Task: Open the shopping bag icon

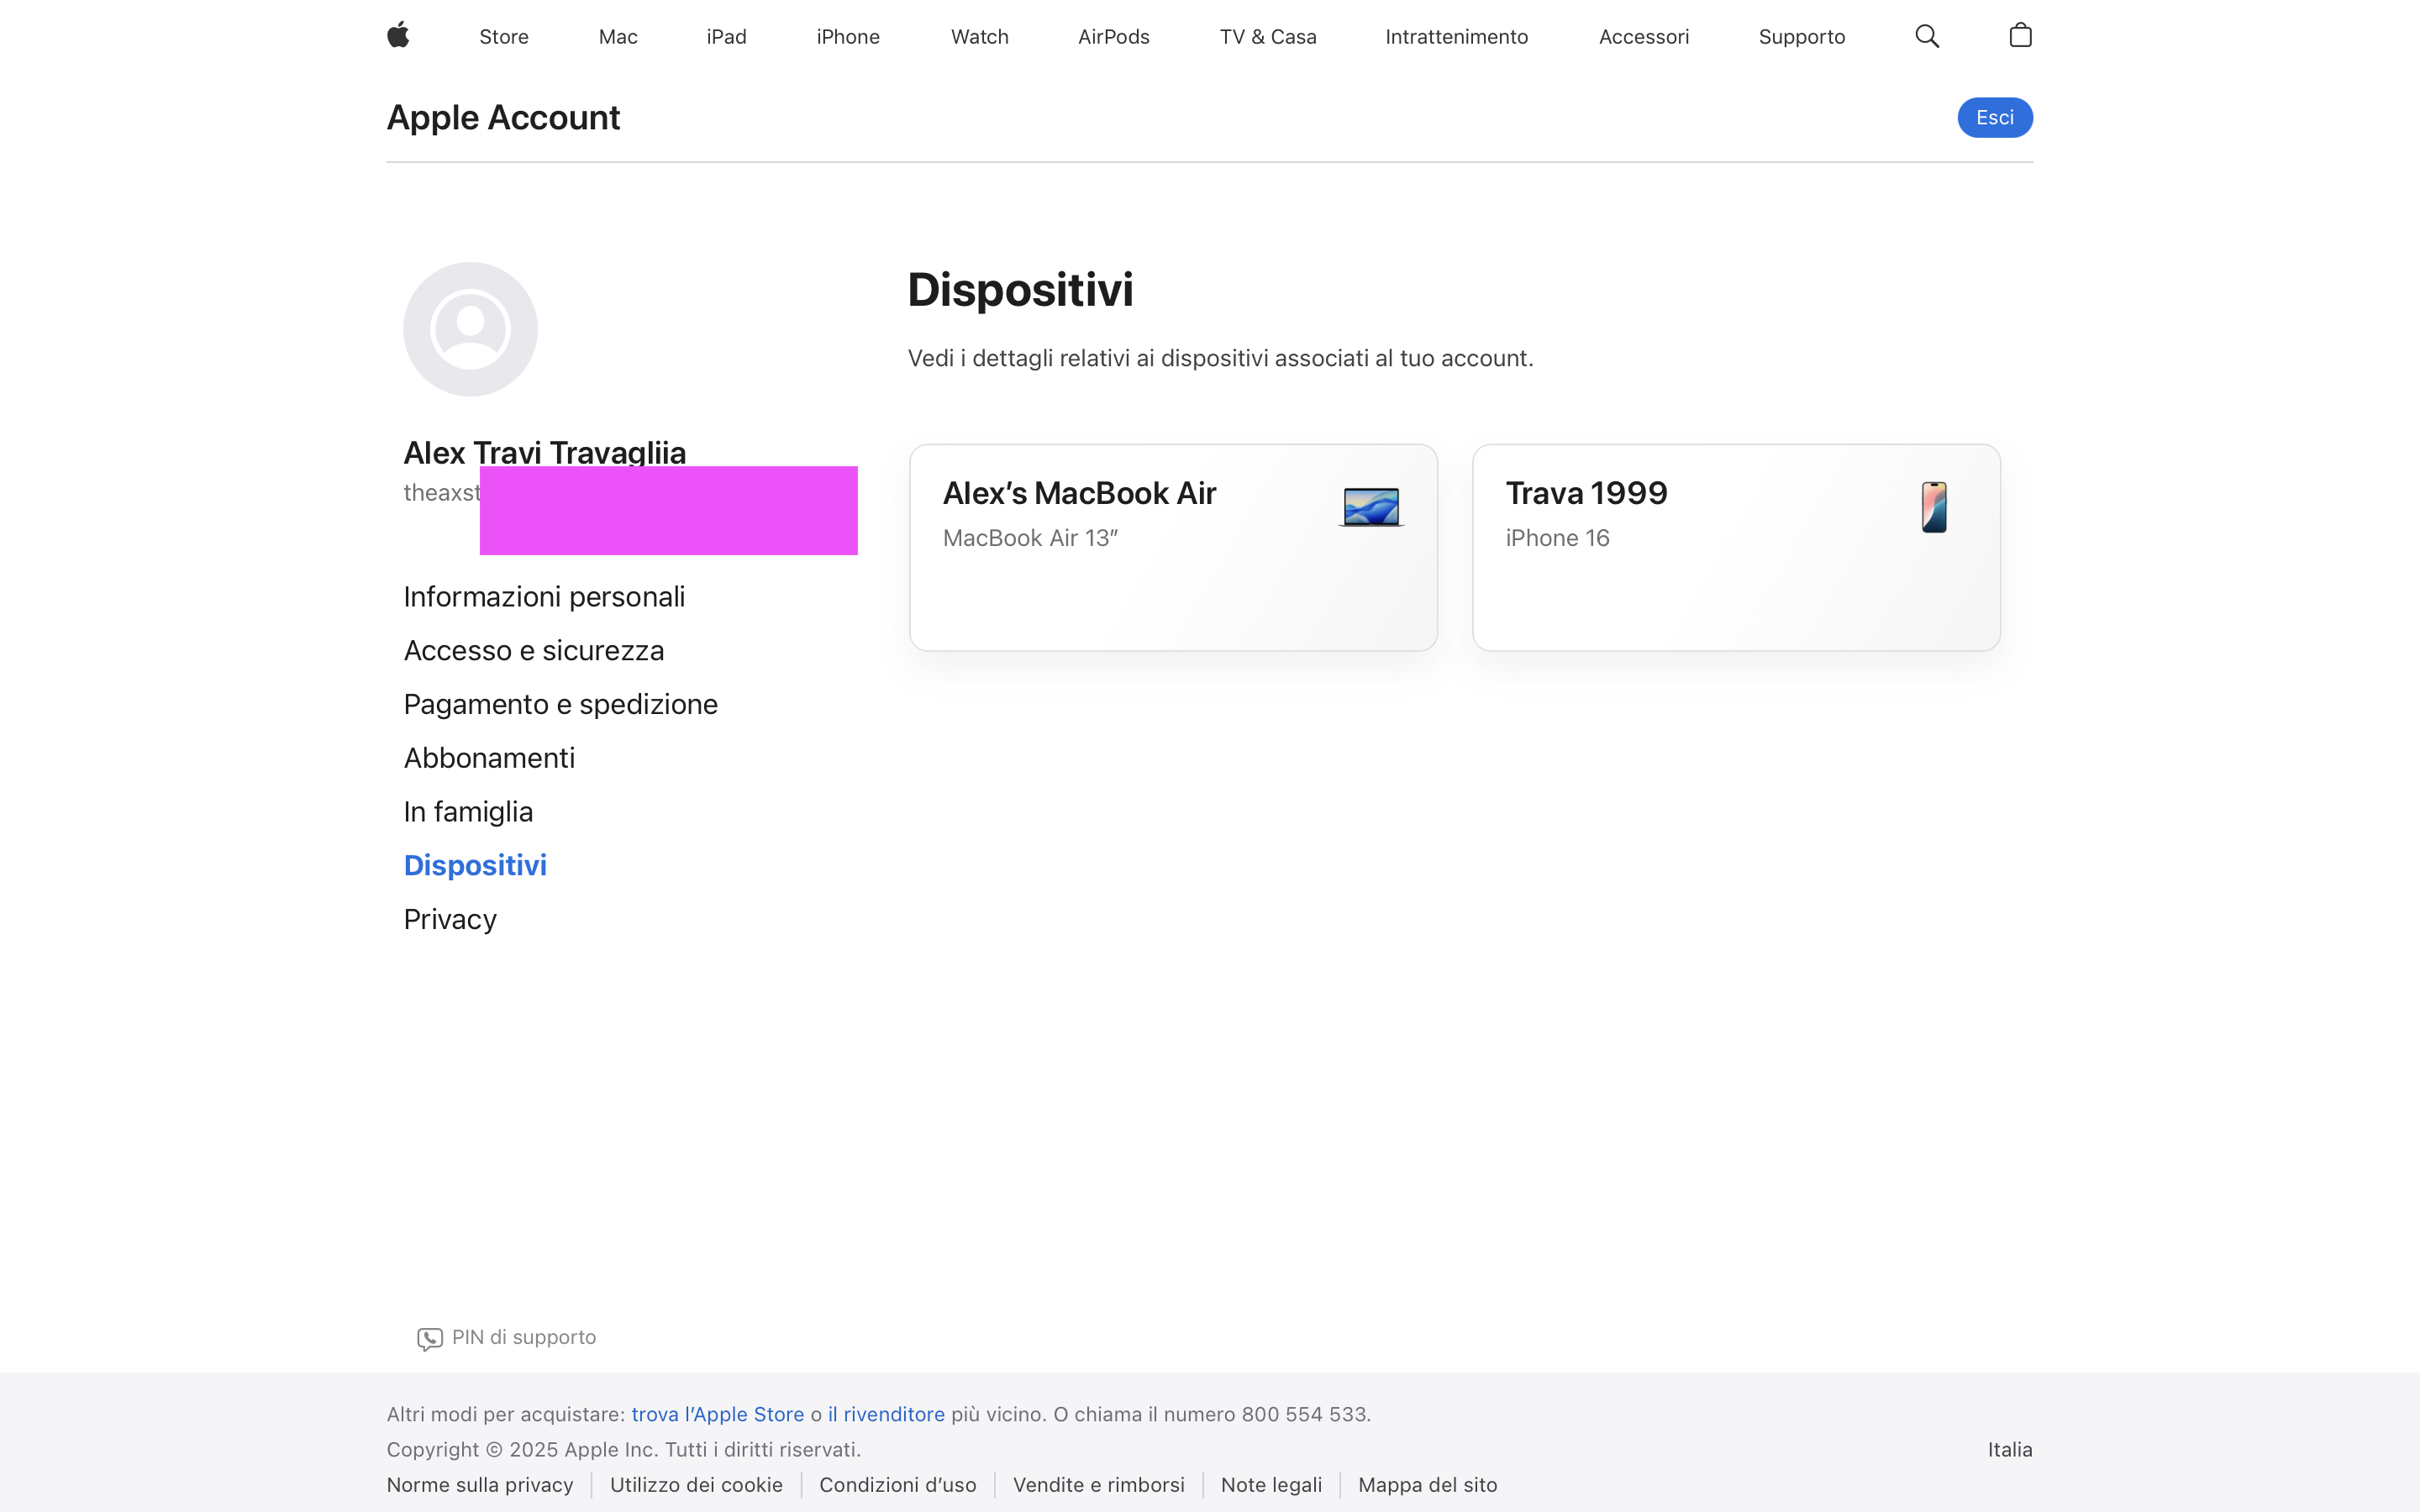Action: click(2020, 36)
